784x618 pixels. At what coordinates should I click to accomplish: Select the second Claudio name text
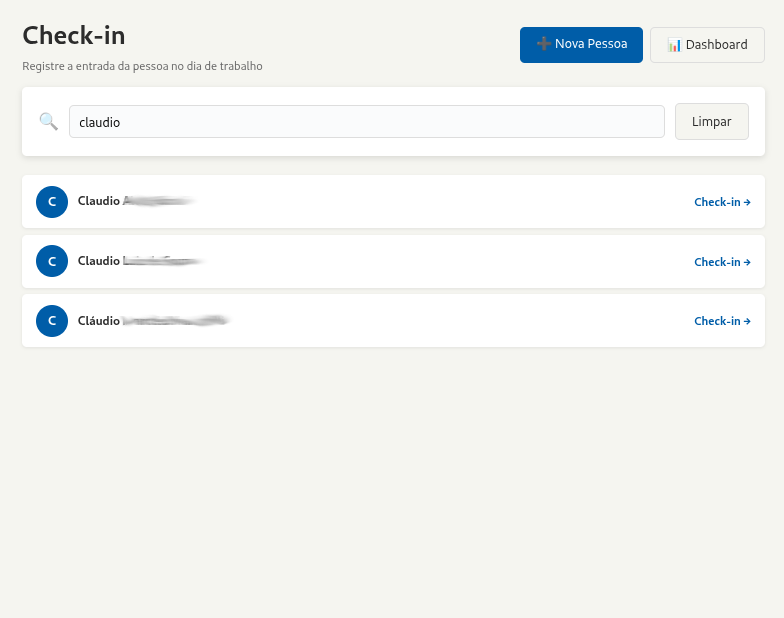100,261
